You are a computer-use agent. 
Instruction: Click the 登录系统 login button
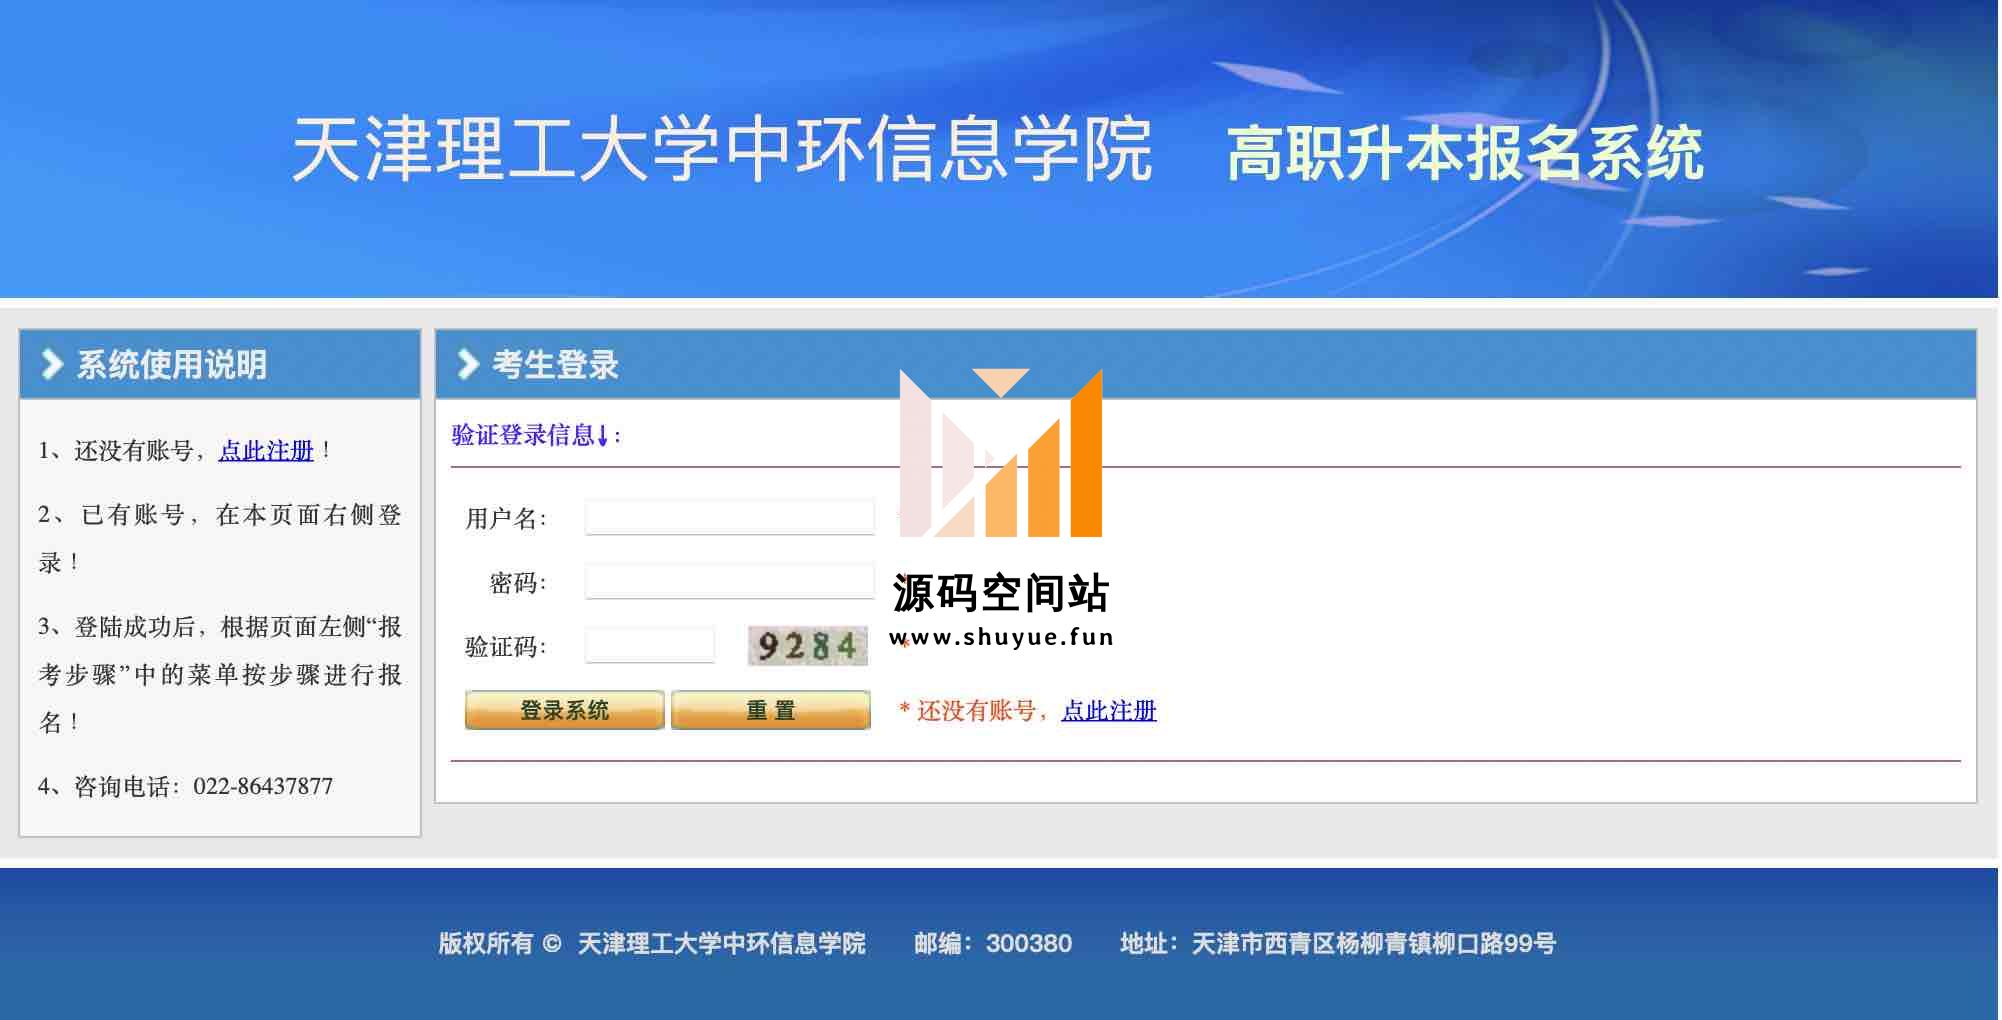pyautogui.click(x=565, y=710)
